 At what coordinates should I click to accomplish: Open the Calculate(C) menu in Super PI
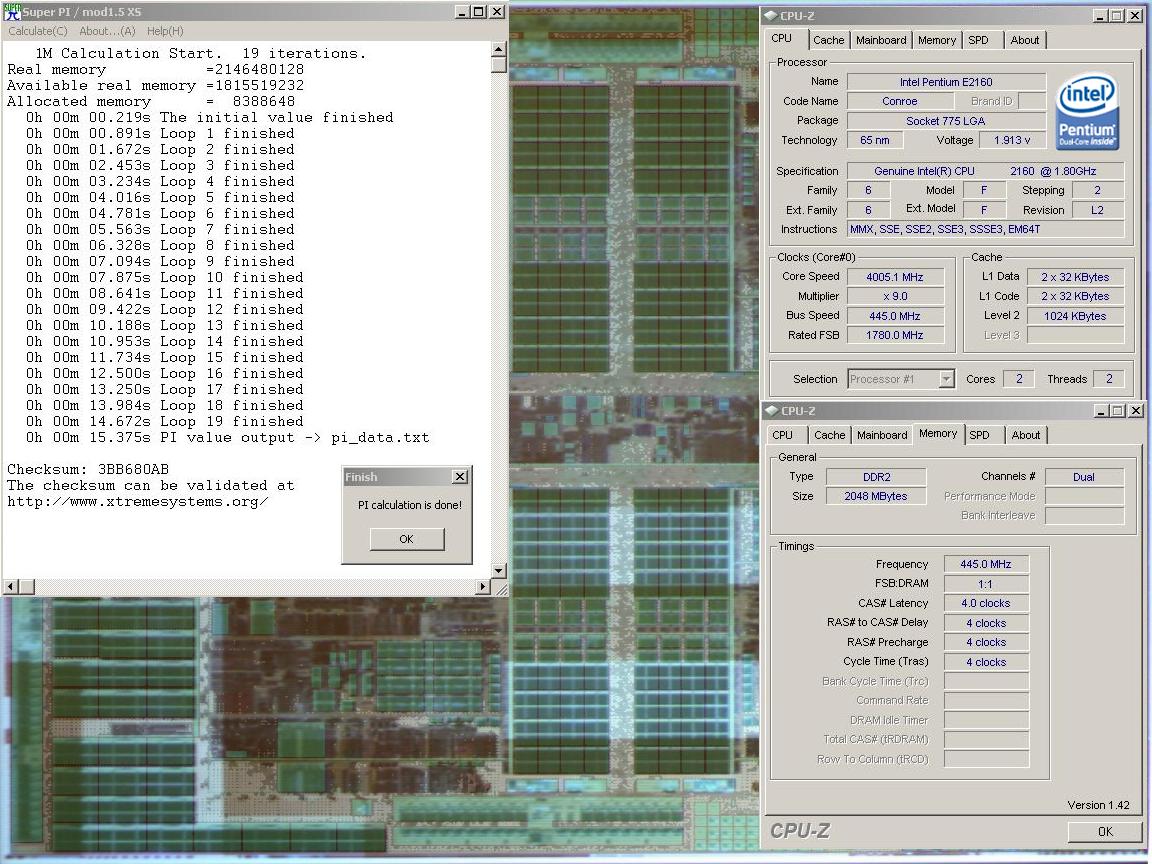coord(37,31)
